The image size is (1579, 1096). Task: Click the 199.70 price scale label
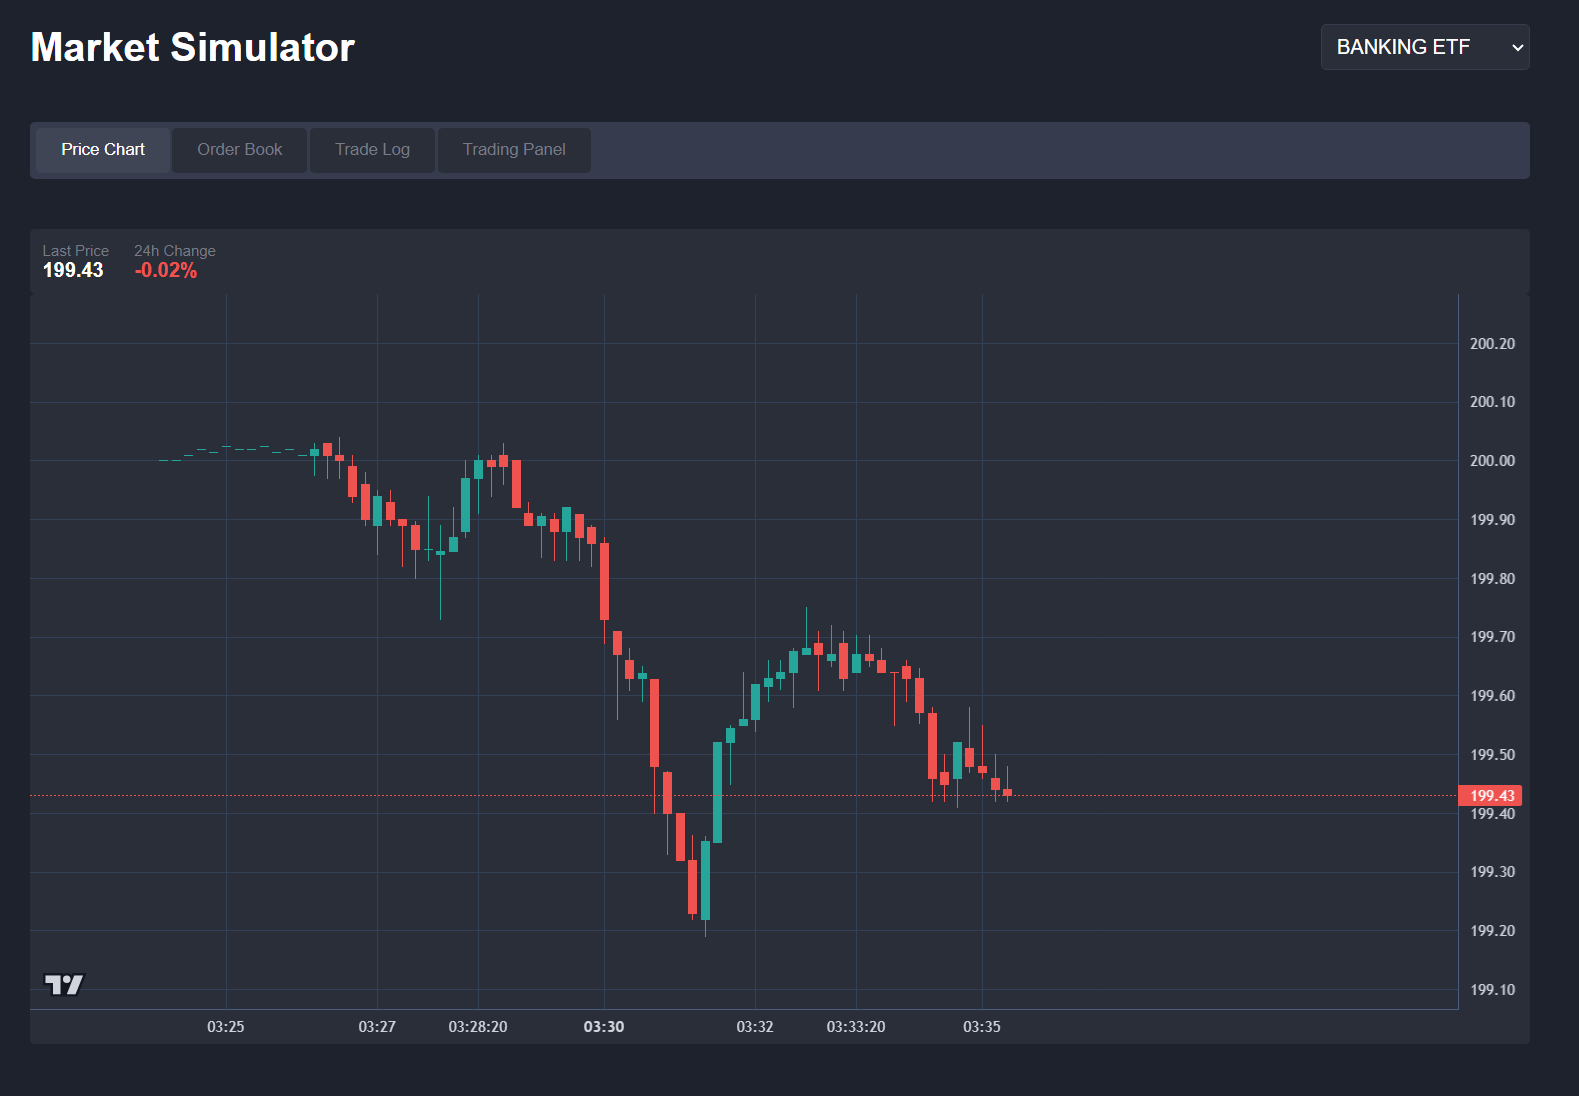[x=1492, y=637]
